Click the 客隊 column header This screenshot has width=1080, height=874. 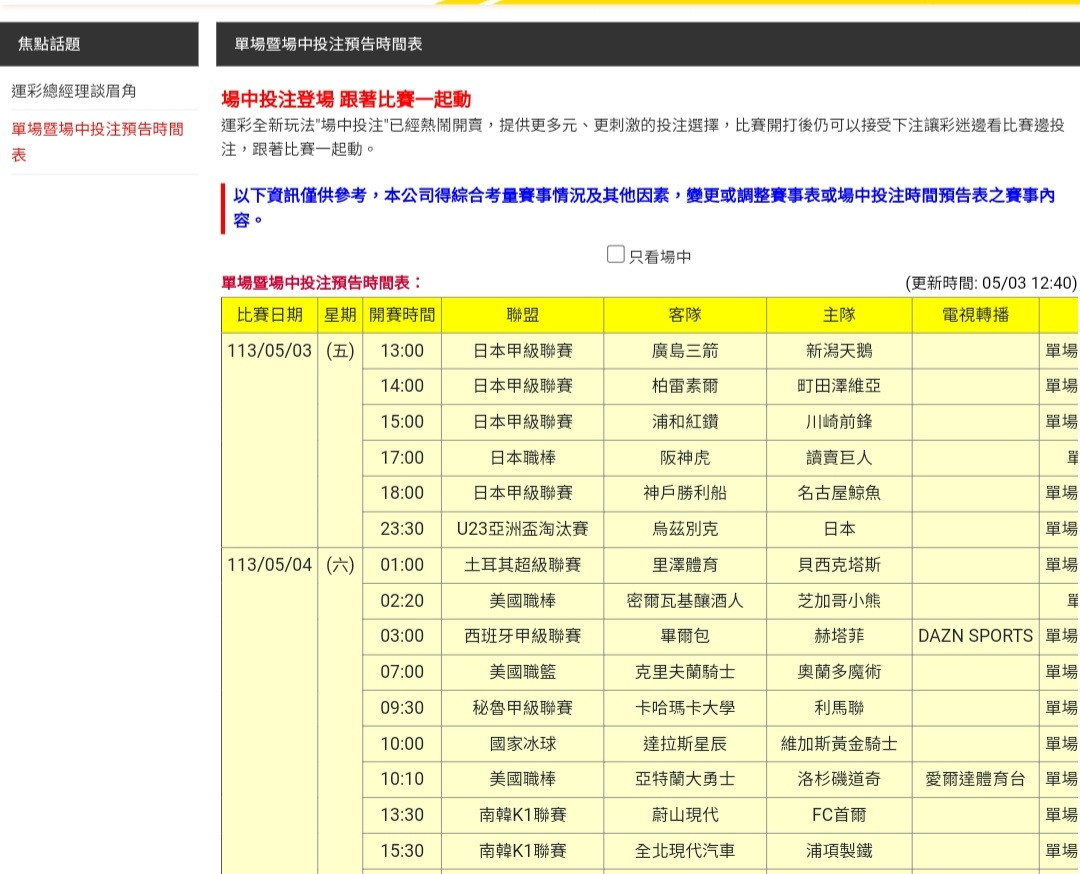pyautogui.click(x=685, y=315)
